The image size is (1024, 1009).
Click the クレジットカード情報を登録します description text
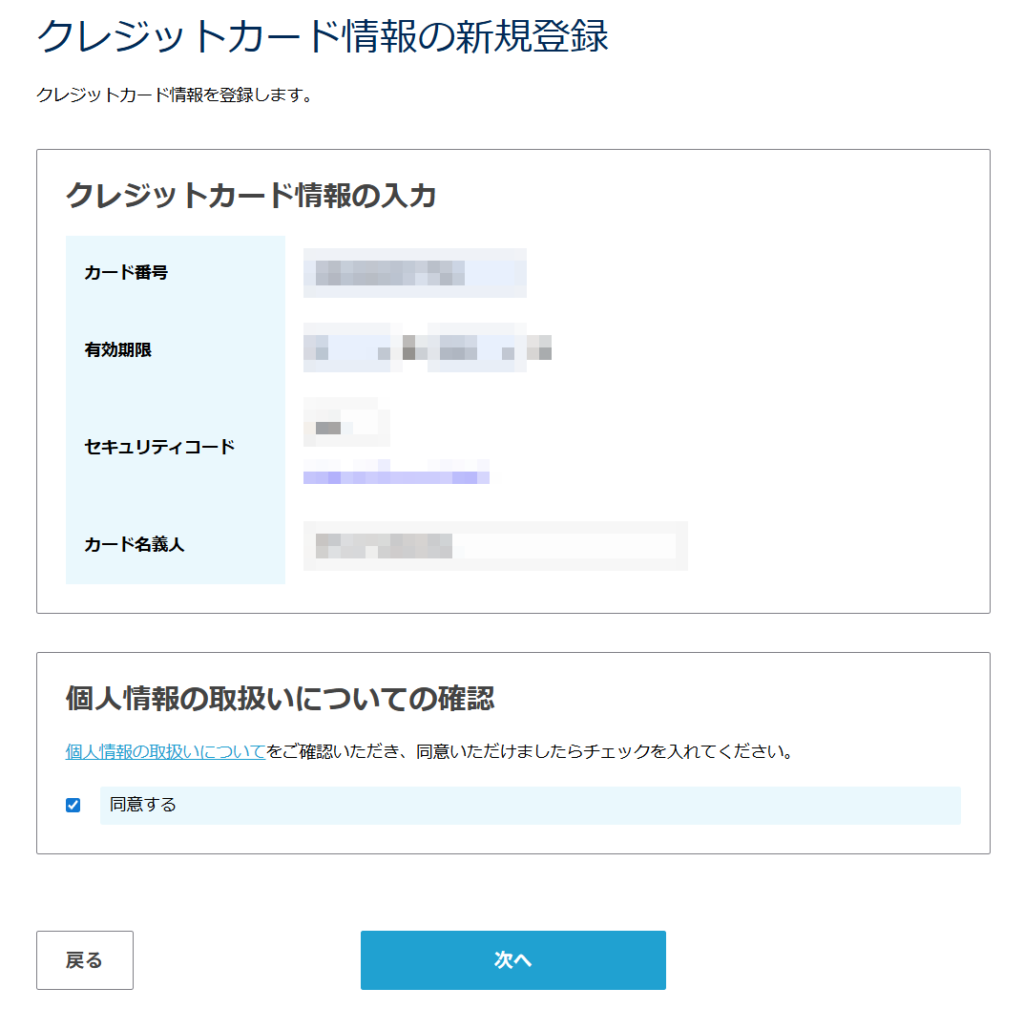pos(175,96)
